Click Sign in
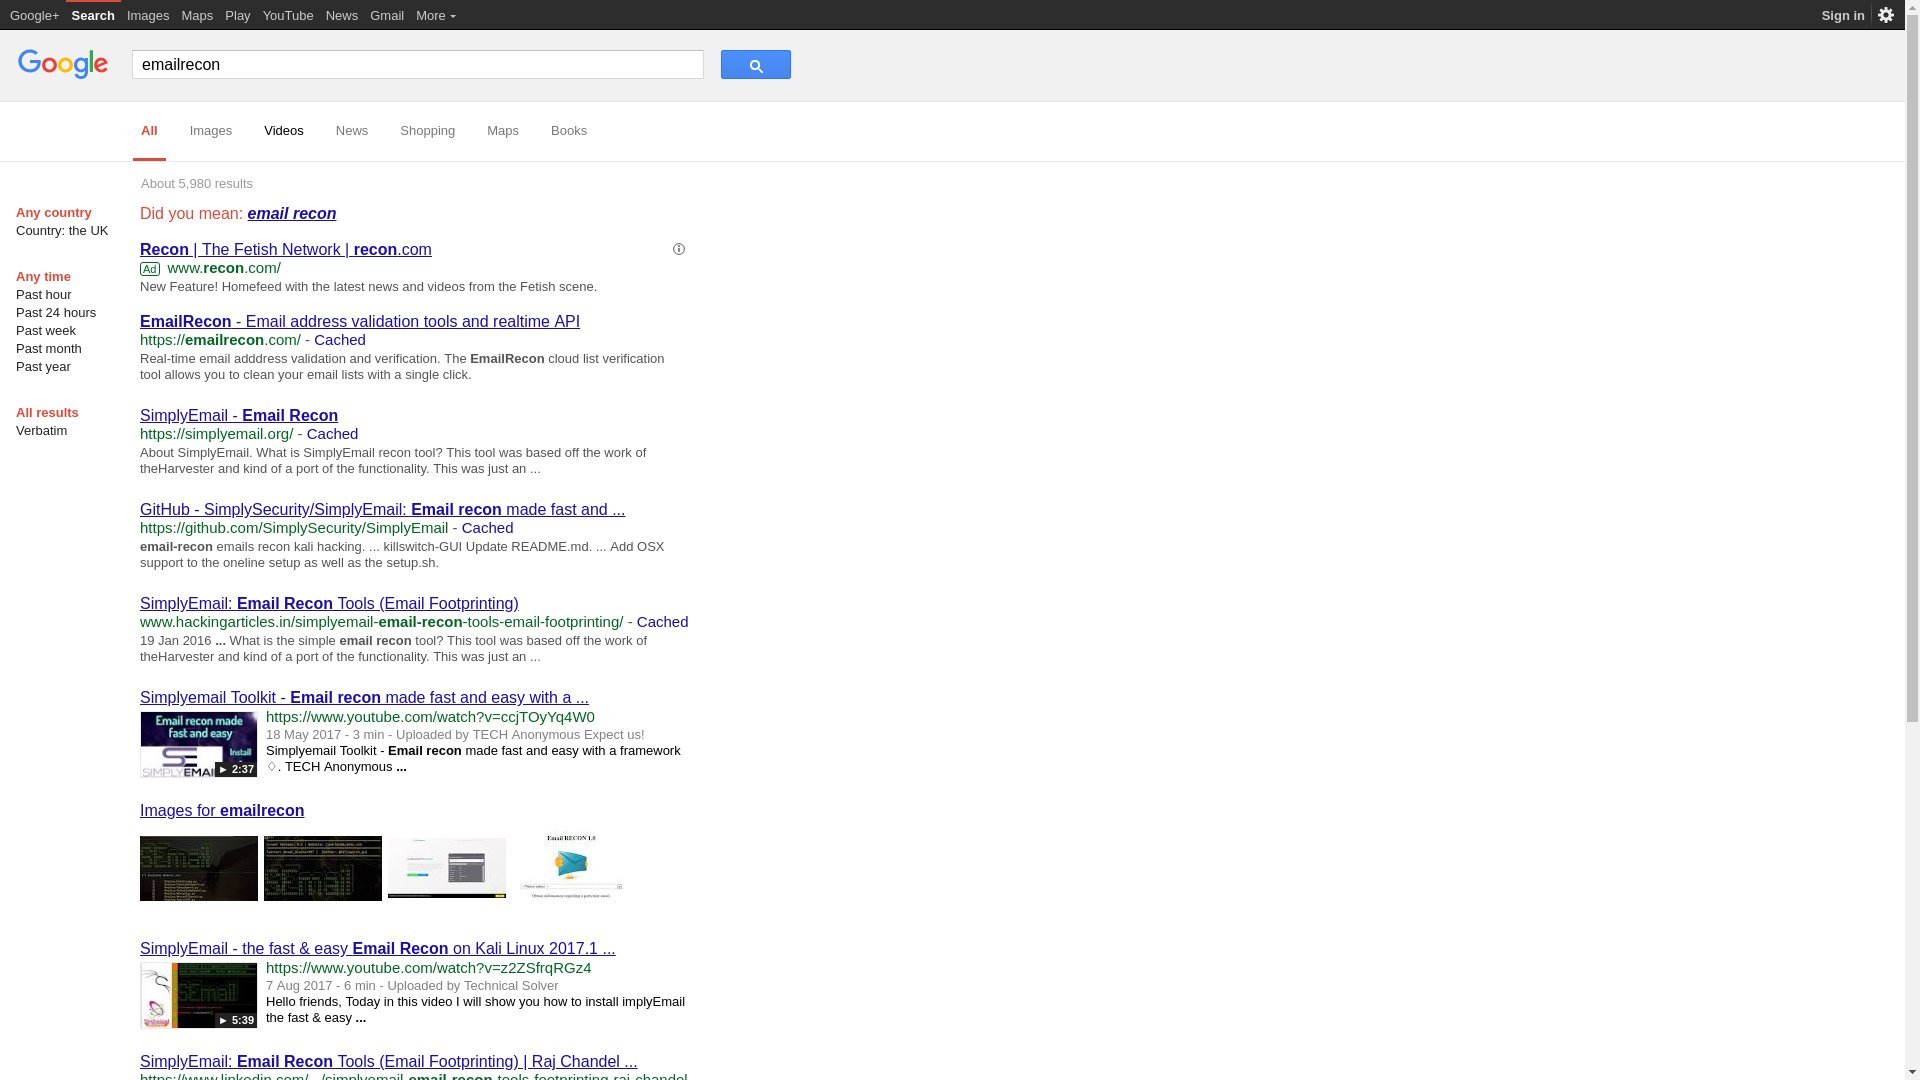 1843,15
